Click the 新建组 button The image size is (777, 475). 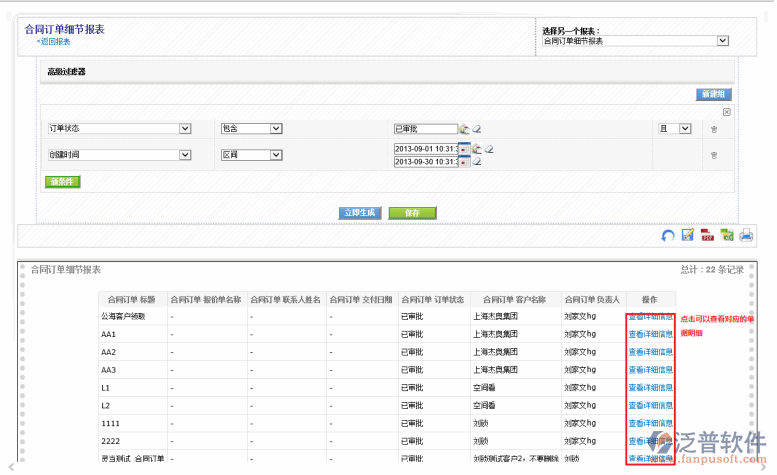pyautogui.click(x=713, y=94)
